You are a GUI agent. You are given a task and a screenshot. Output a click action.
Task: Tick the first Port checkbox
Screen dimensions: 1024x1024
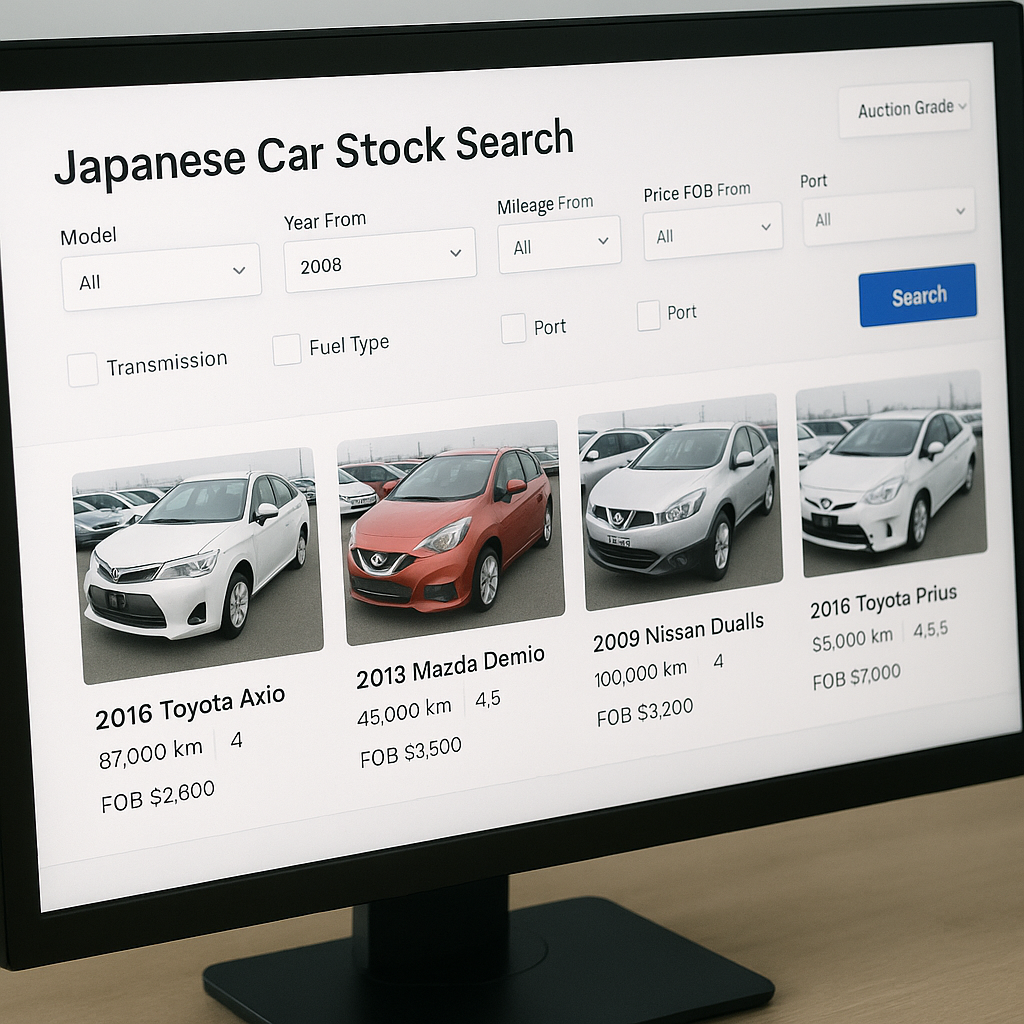(513, 328)
